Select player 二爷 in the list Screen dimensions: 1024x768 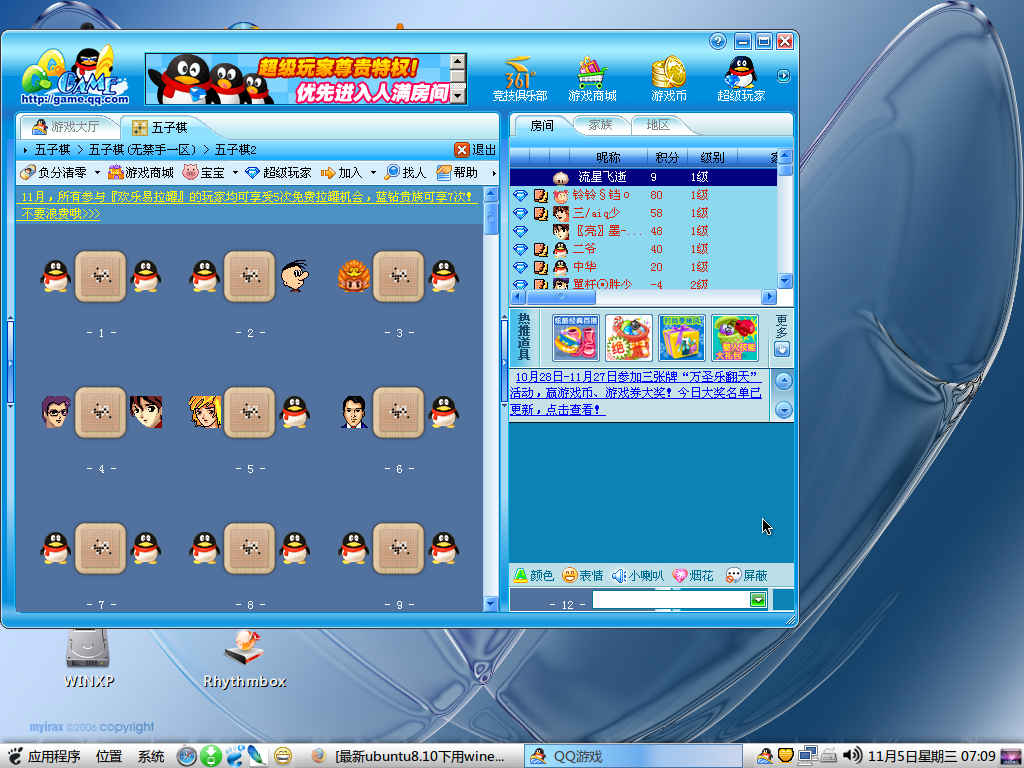tap(643, 249)
